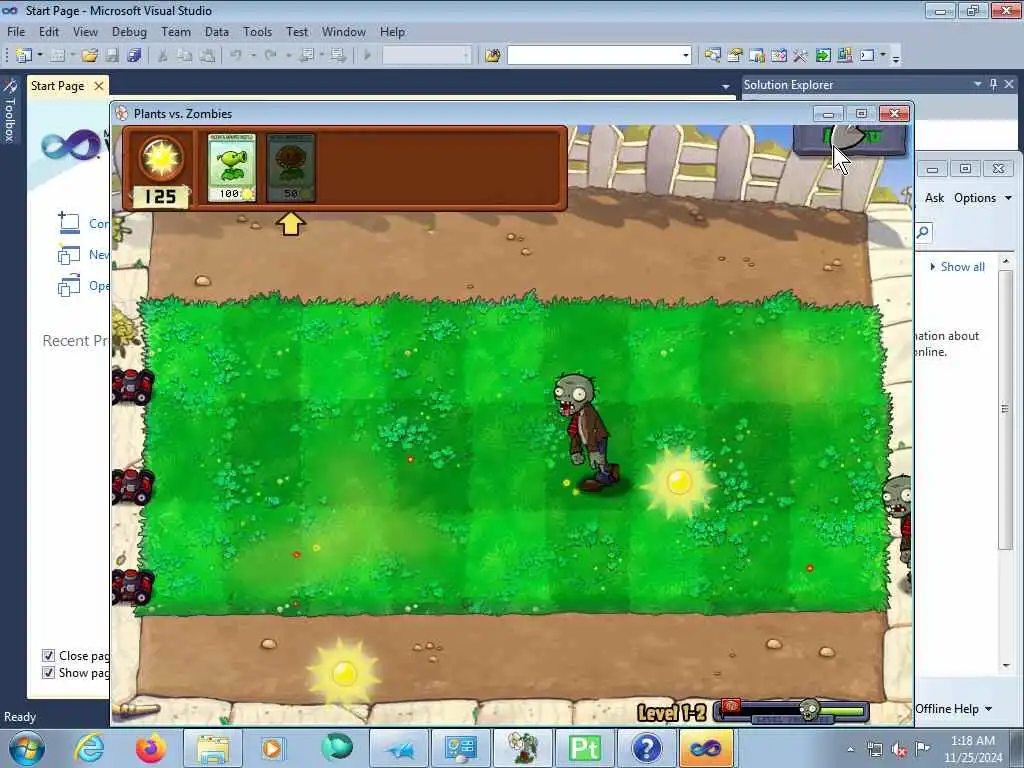Open the document tab list dropdown arrow
Screen dimensions: 1024x768
(726, 87)
